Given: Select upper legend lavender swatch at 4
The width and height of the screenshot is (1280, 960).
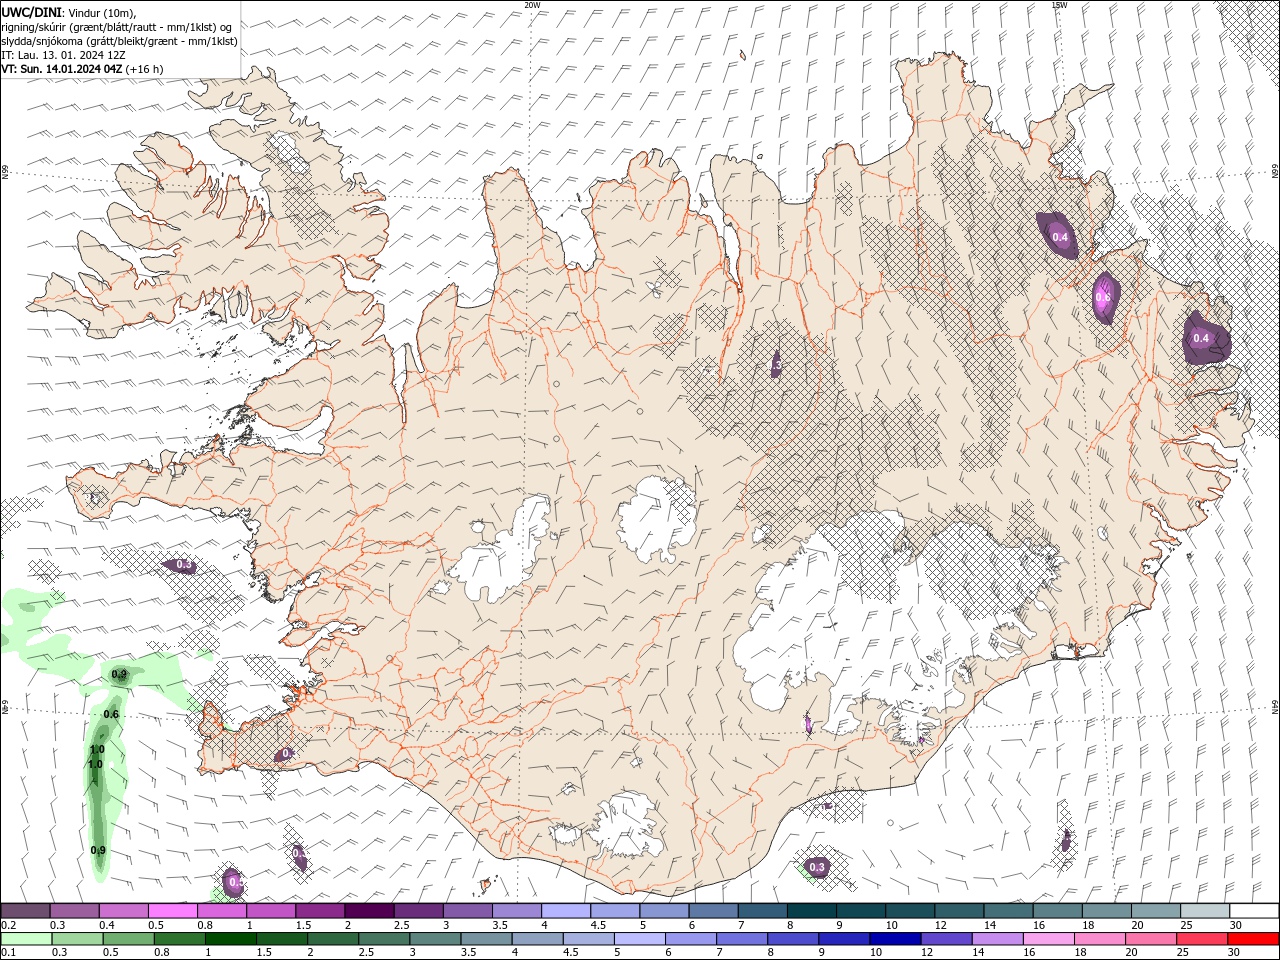Looking at the screenshot, I should [566, 911].
